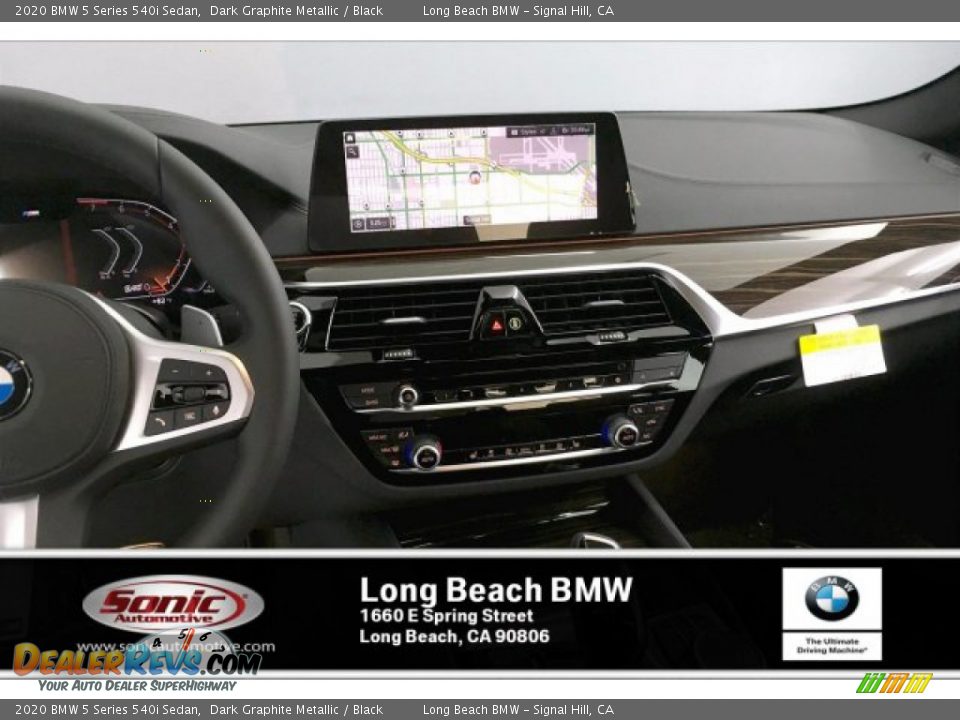Tap the compass icon at the map's bottom corner

[358, 222]
